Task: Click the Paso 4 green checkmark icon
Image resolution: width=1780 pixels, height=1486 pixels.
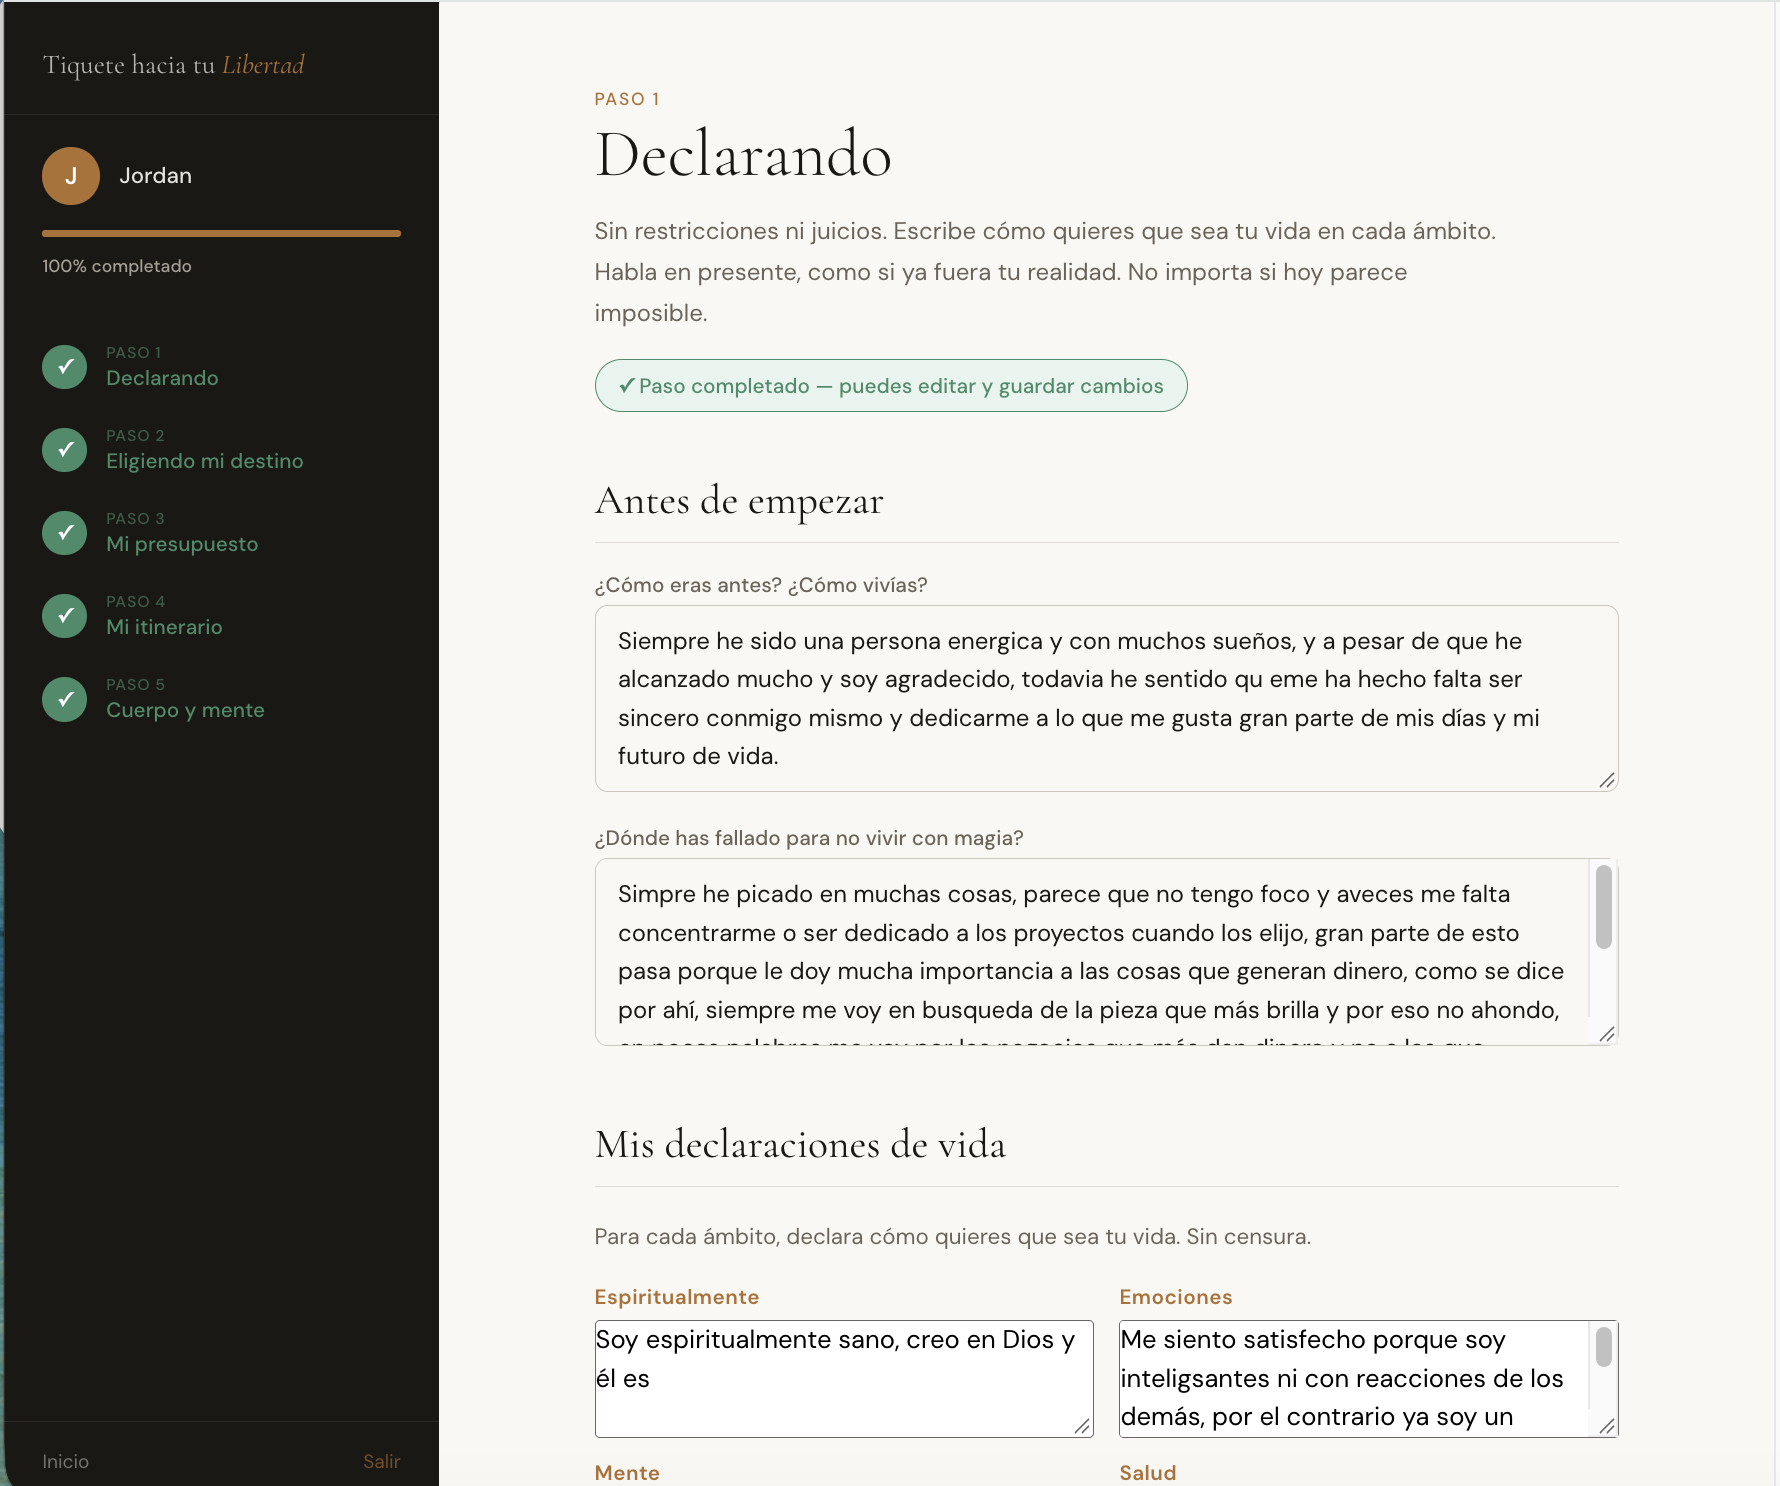Action: tap(65, 616)
